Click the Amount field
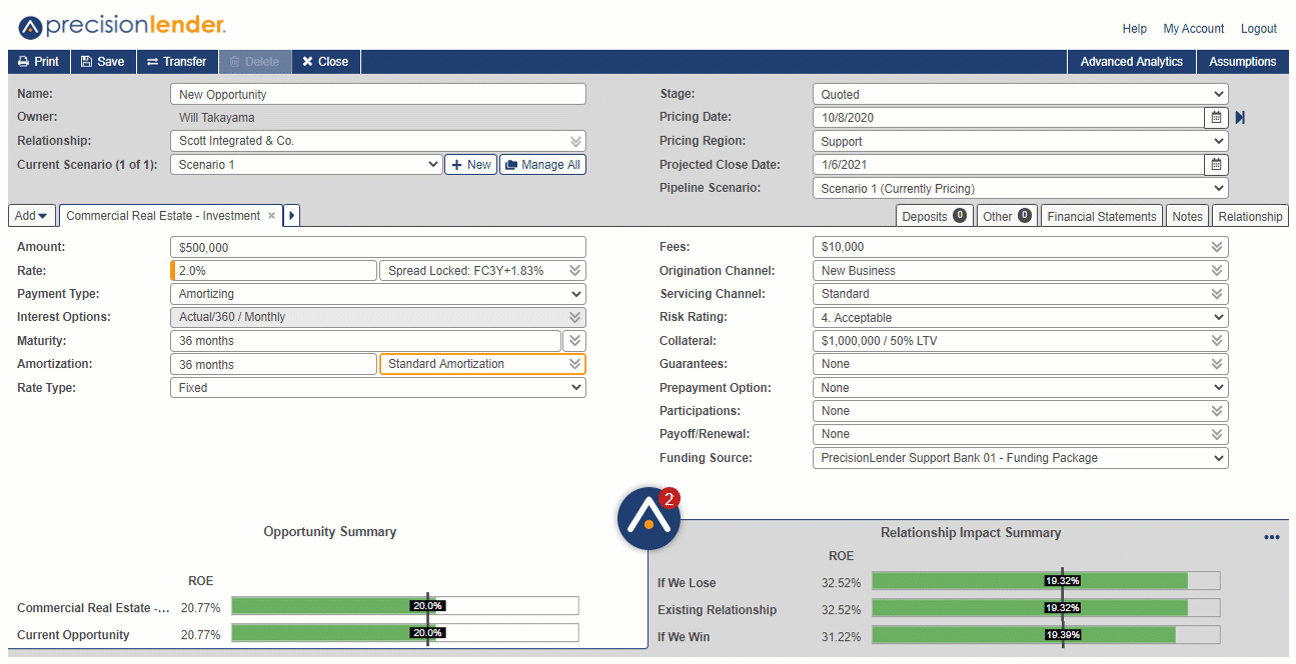Image resolution: width=1296 pixels, height=664 pixels. (x=378, y=247)
